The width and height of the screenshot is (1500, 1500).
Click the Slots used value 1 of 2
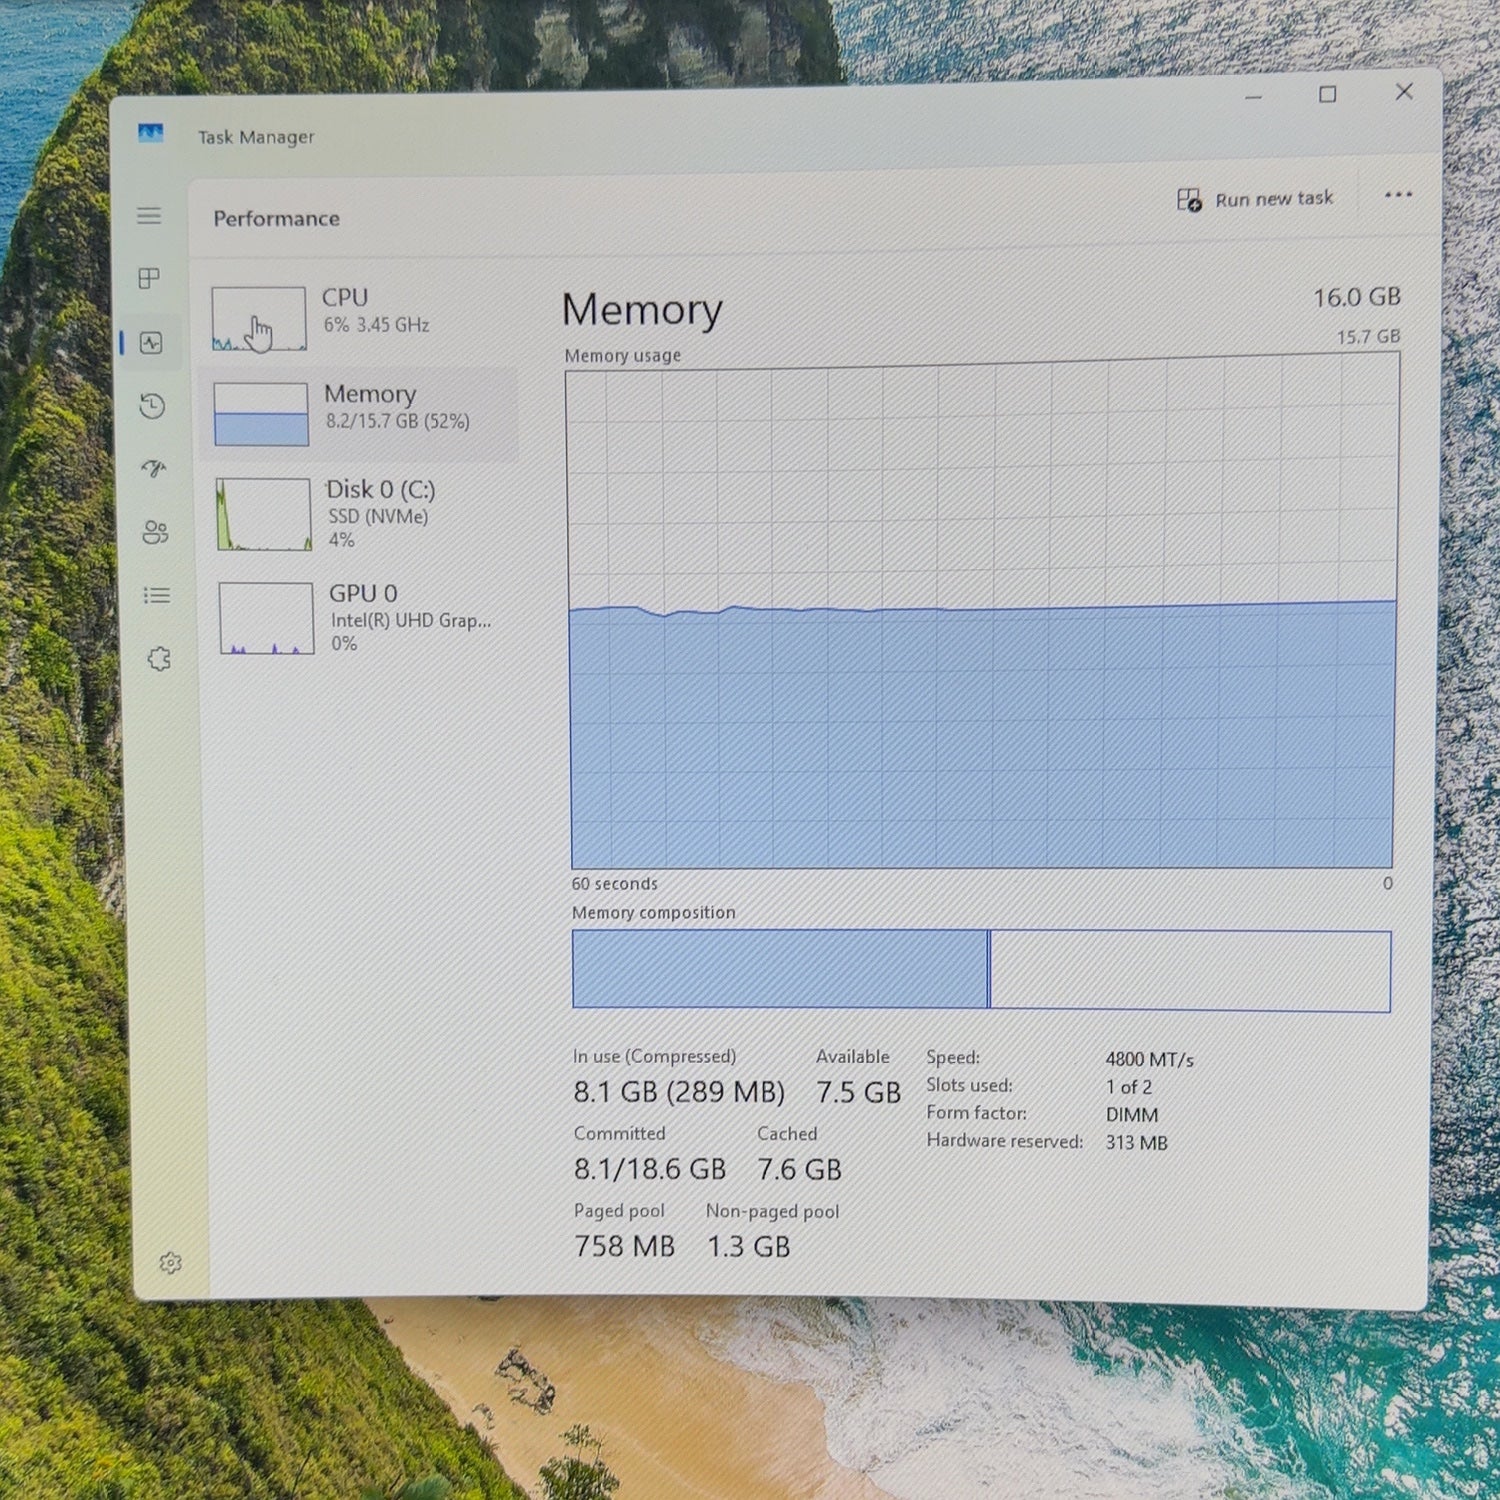(1128, 1087)
